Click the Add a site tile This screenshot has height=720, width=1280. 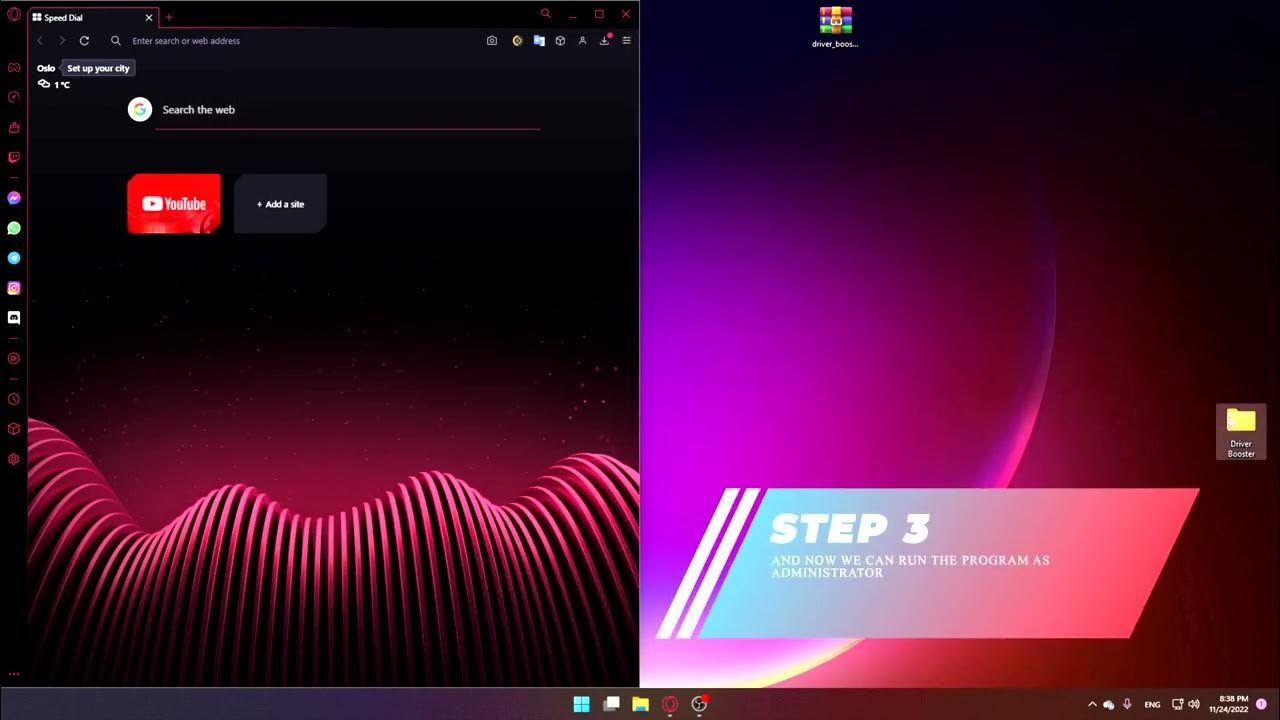[x=280, y=204]
